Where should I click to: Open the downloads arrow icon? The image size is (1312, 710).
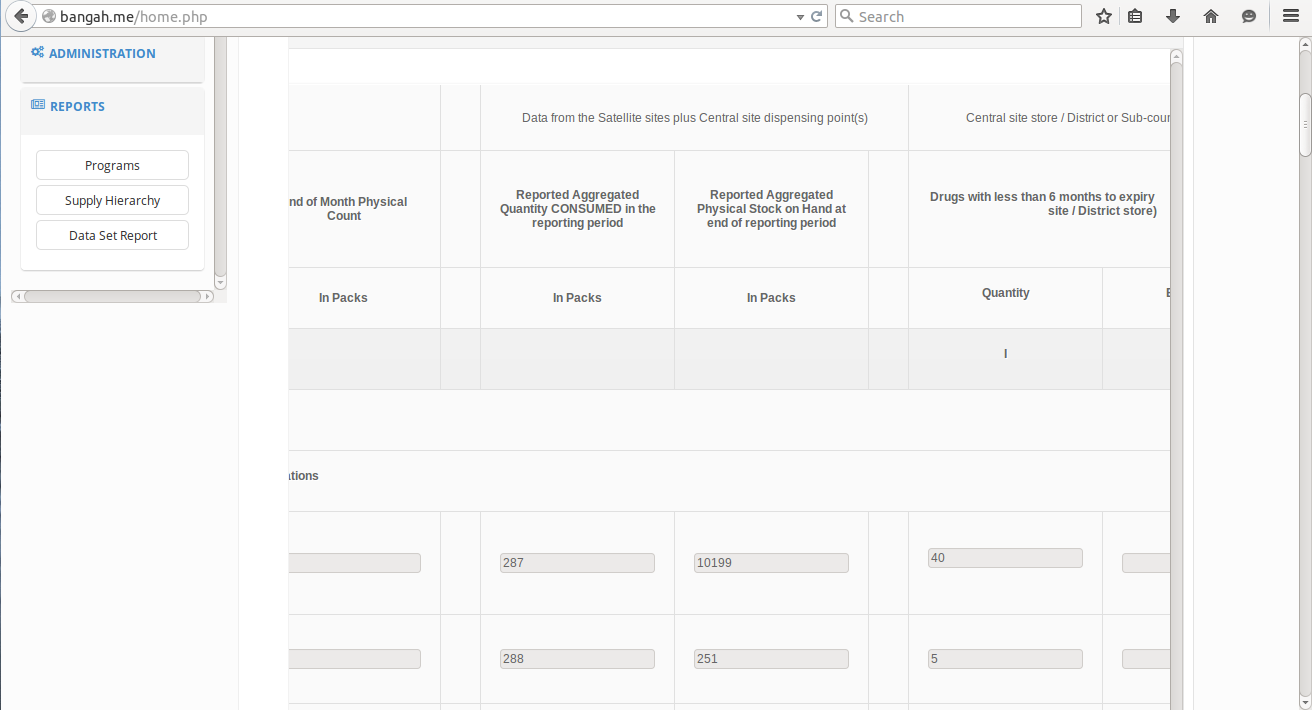click(1173, 16)
